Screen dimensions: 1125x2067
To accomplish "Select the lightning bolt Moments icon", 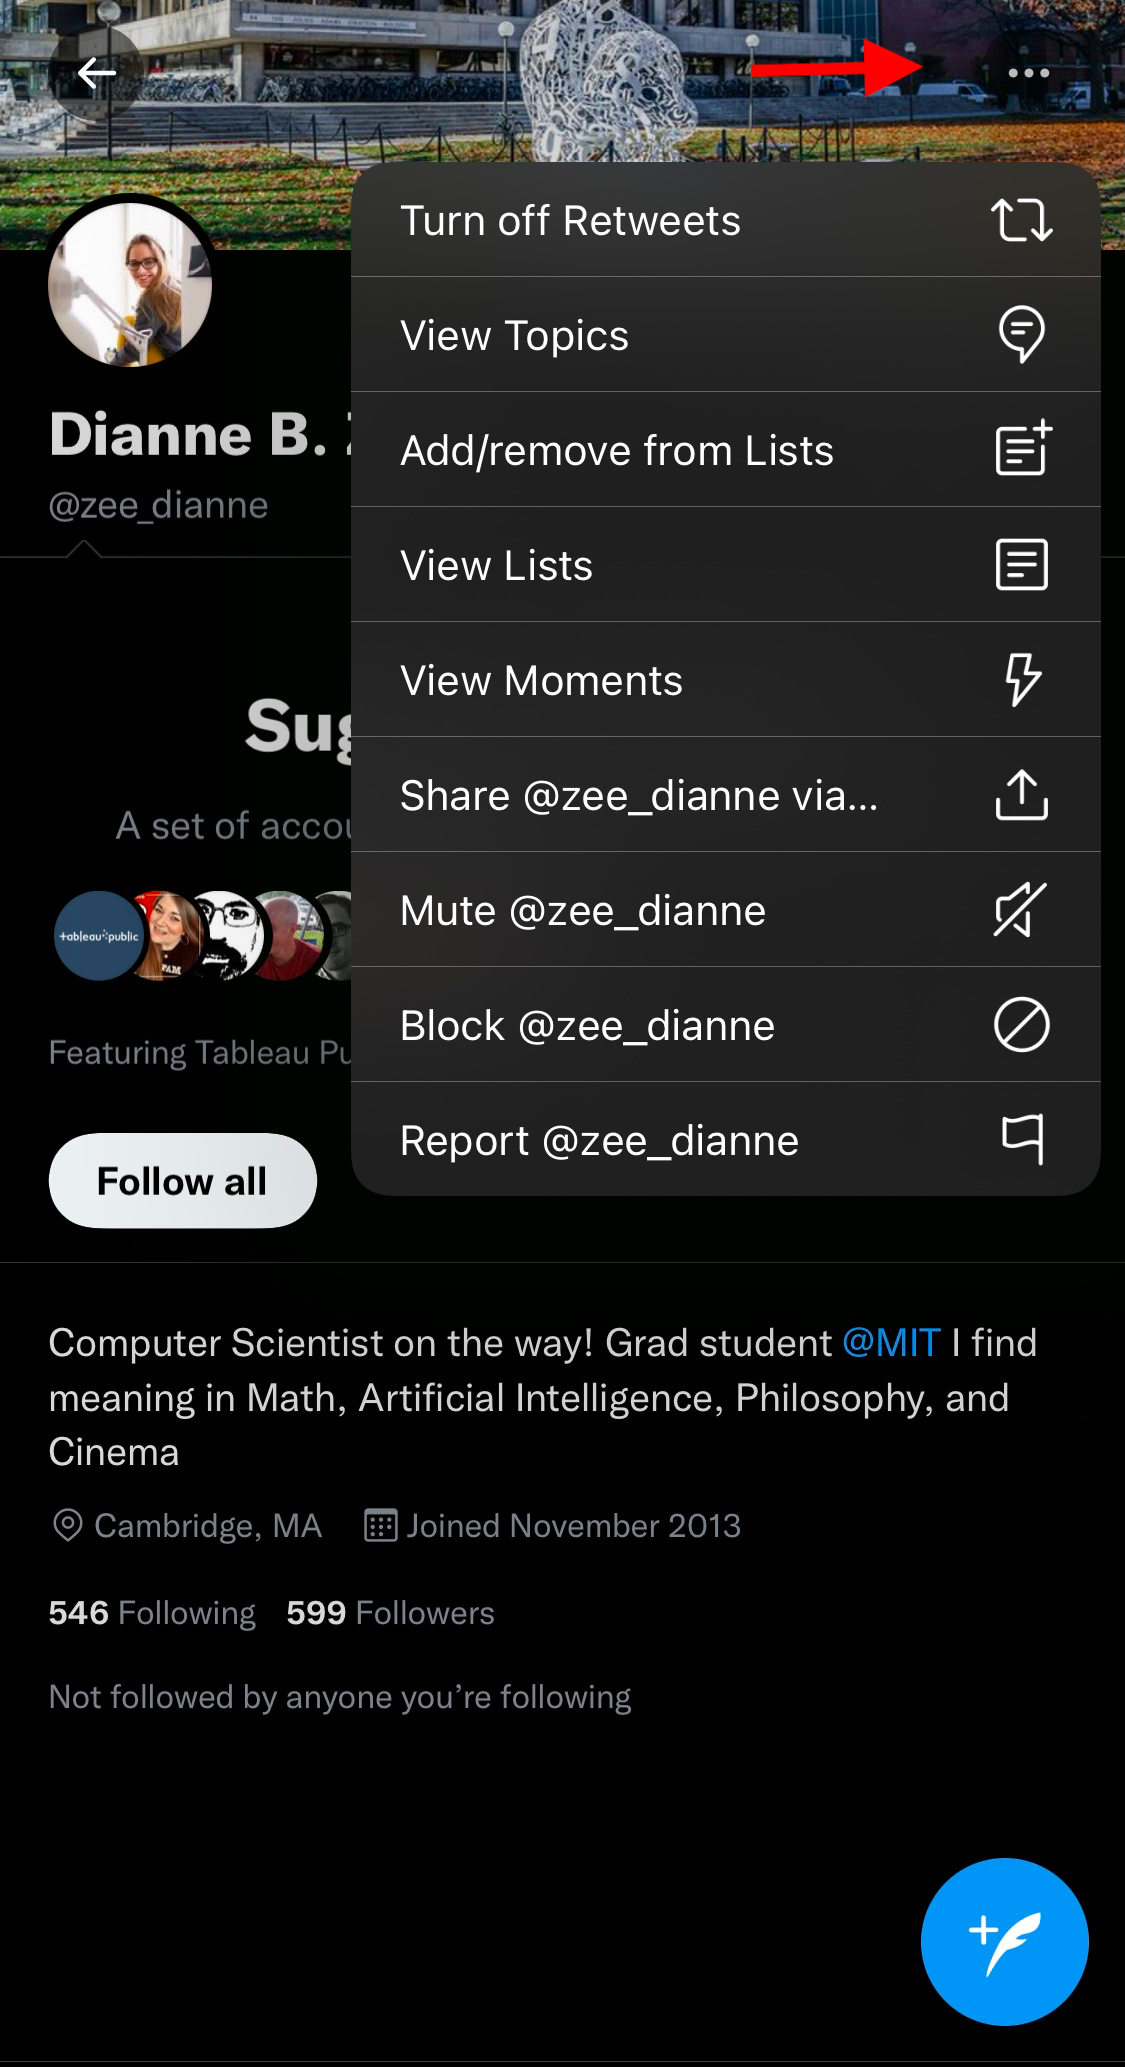I will (1023, 679).
